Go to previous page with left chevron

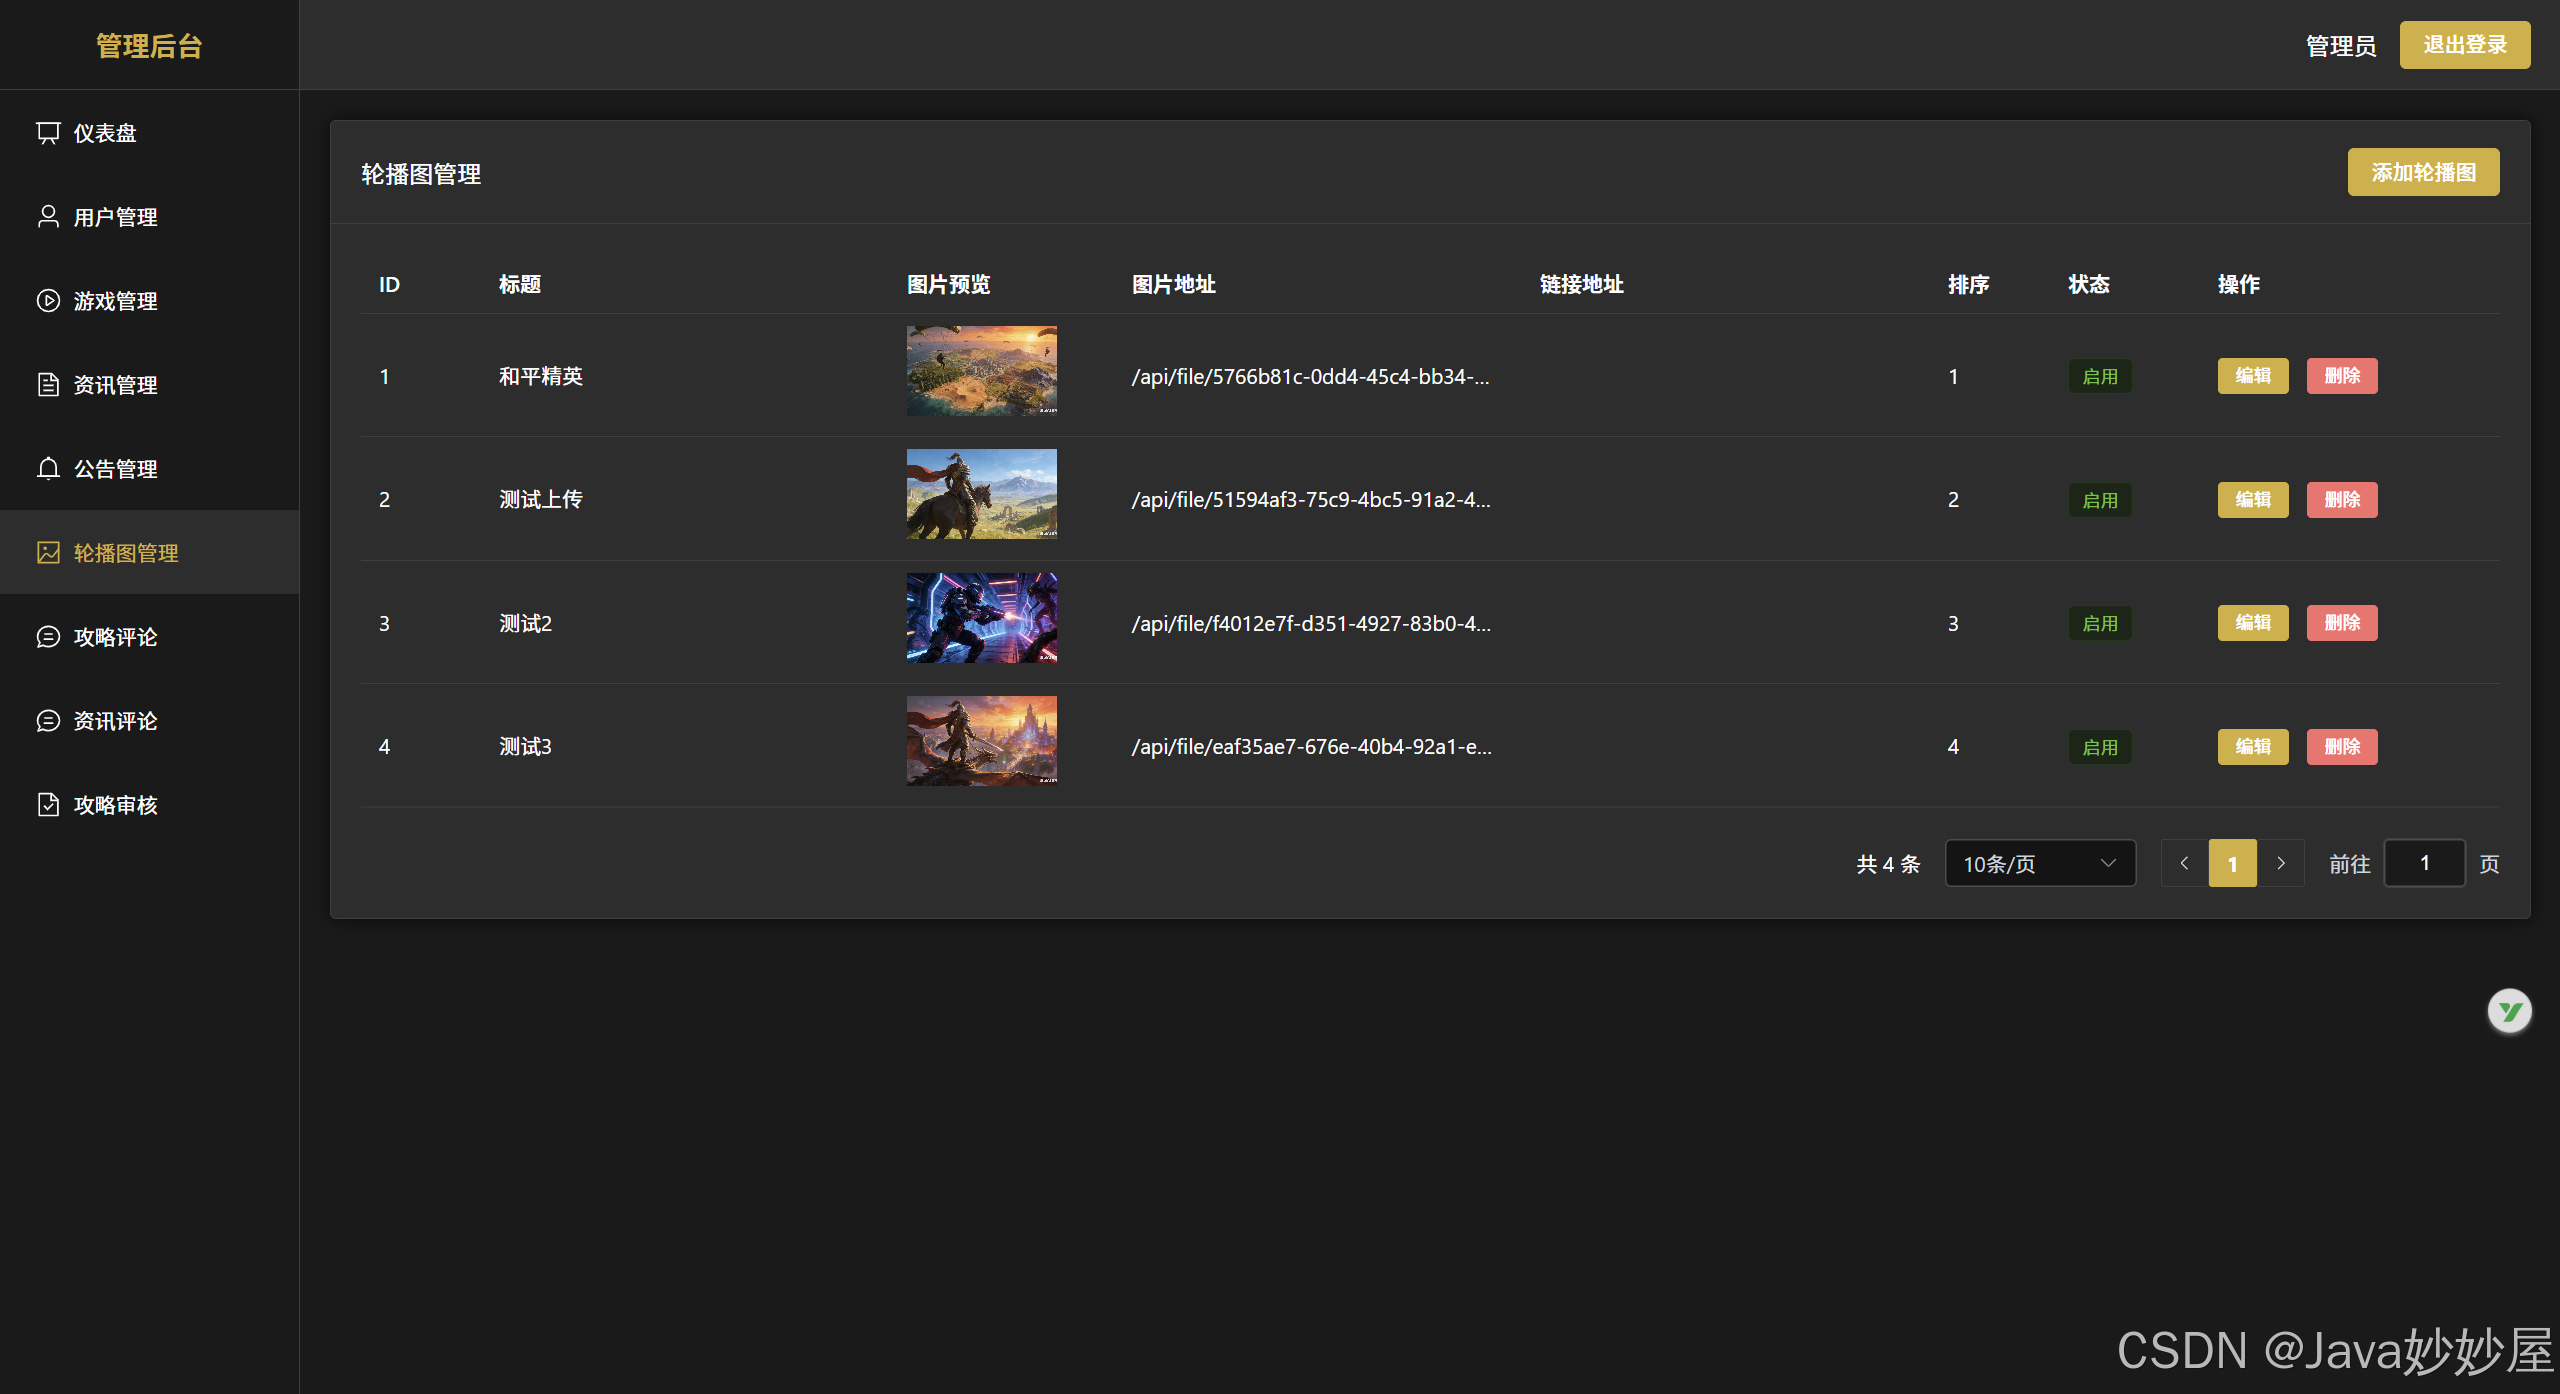(x=2184, y=863)
